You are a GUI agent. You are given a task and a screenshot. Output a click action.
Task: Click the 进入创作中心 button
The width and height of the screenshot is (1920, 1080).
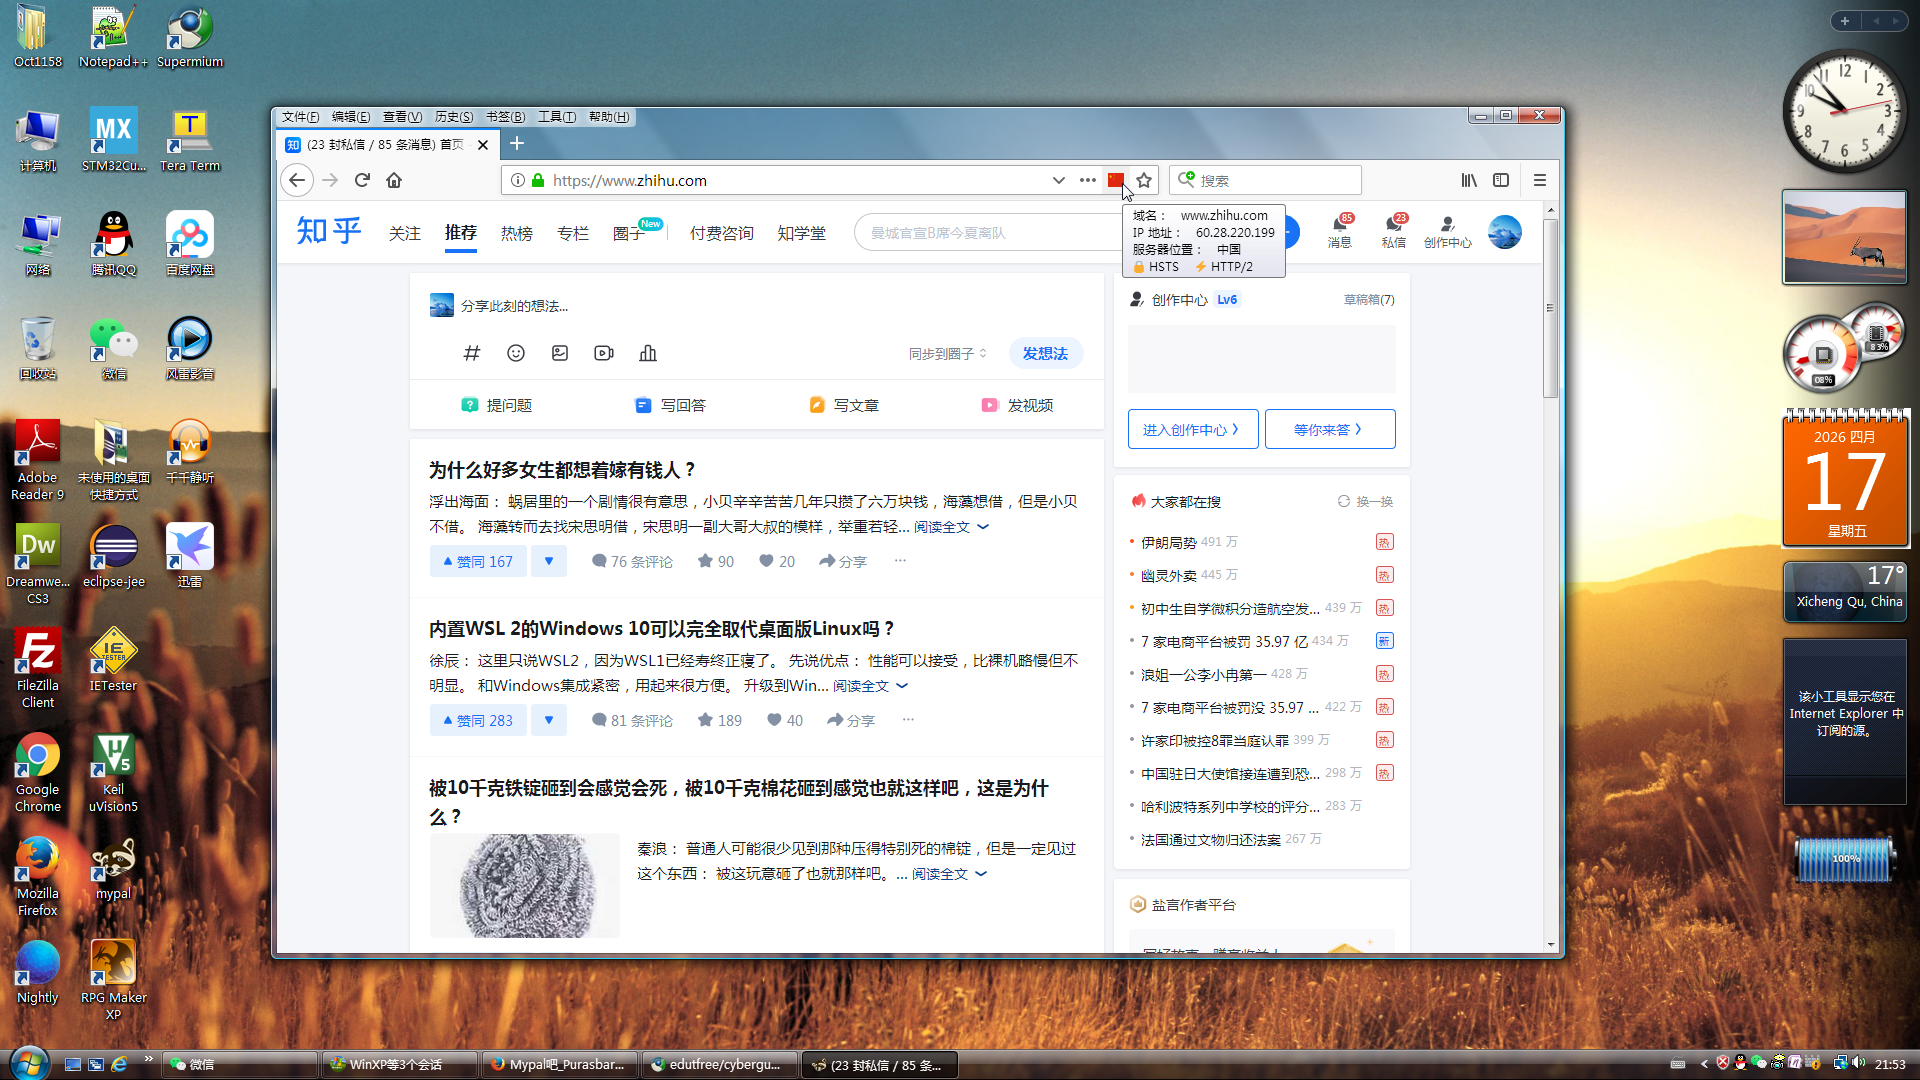[1192, 429]
